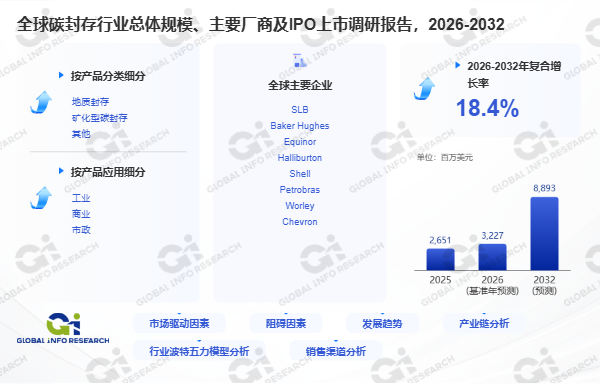The width and height of the screenshot is (600, 384).
Task: Click the triangle bullet before 按产品分类细分
Action: click(61, 75)
